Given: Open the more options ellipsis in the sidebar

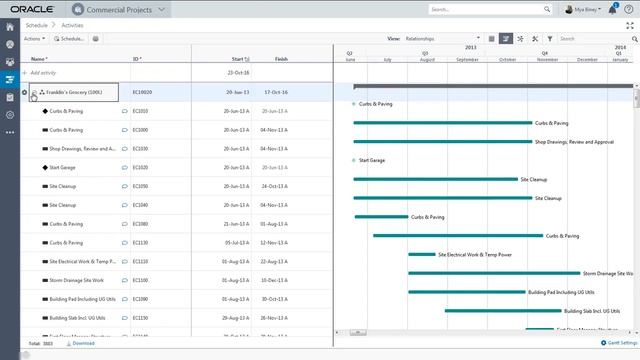Looking at the screenshot, I should pyautogui.click(x=10, y=132).
